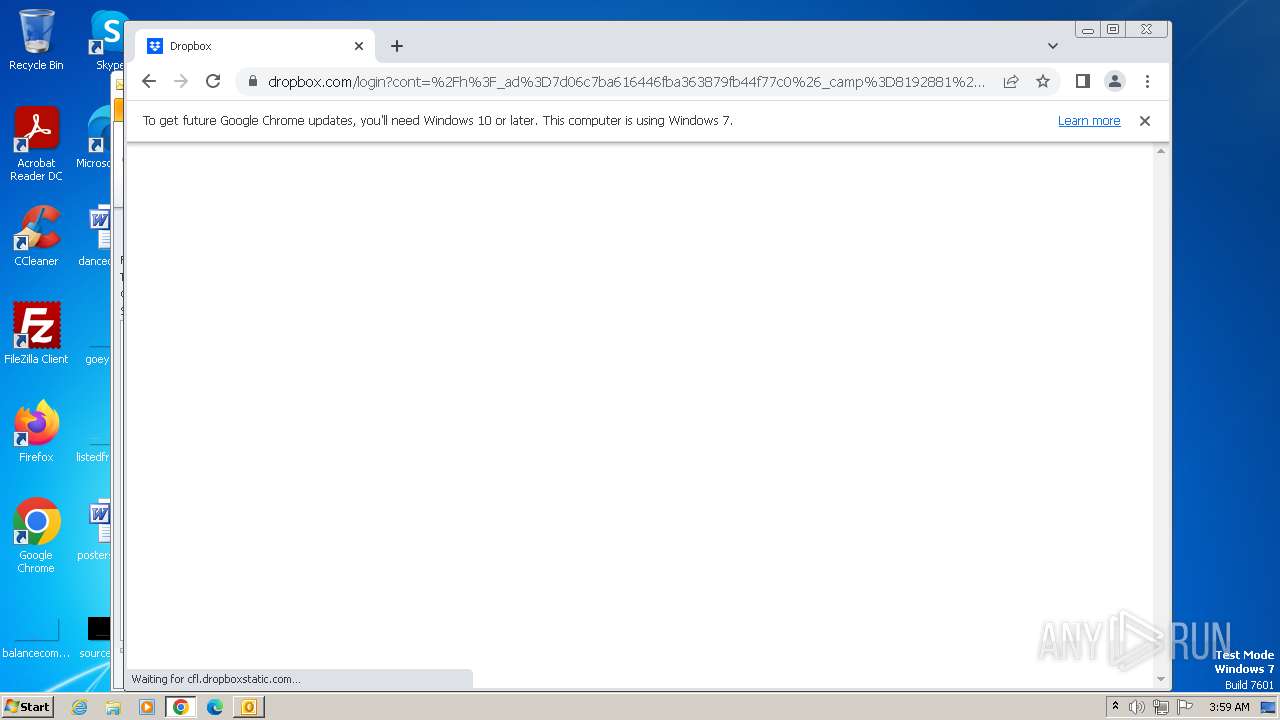Launch CCleaner from the desktop
Image resolution: width=1280 pixels, height=720 pixels.
click(x=36, y=236)
